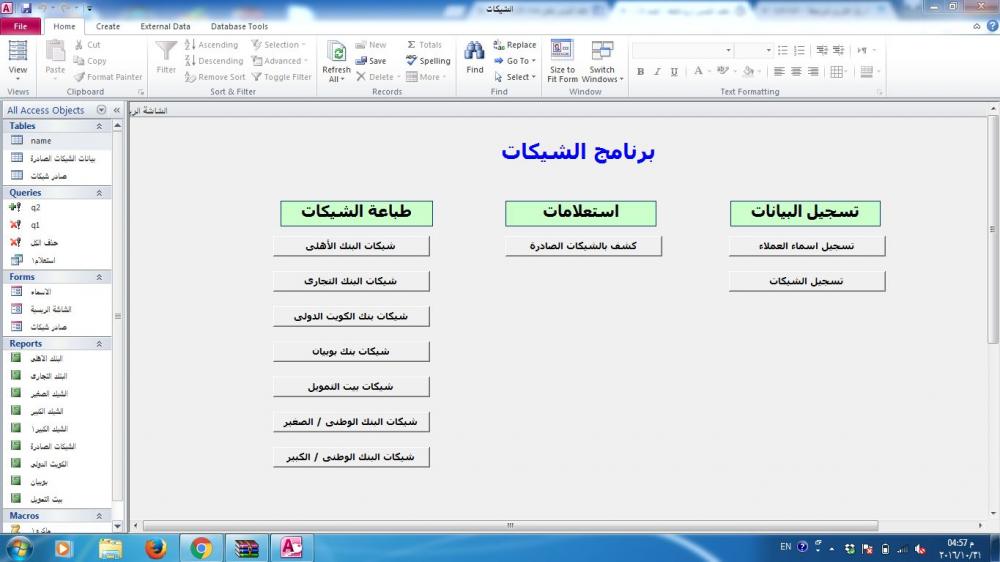The width and height of the screenshot is (1000, 562).
Task: Click navigation pane scroll down arrow
Action: pos(117,526)
